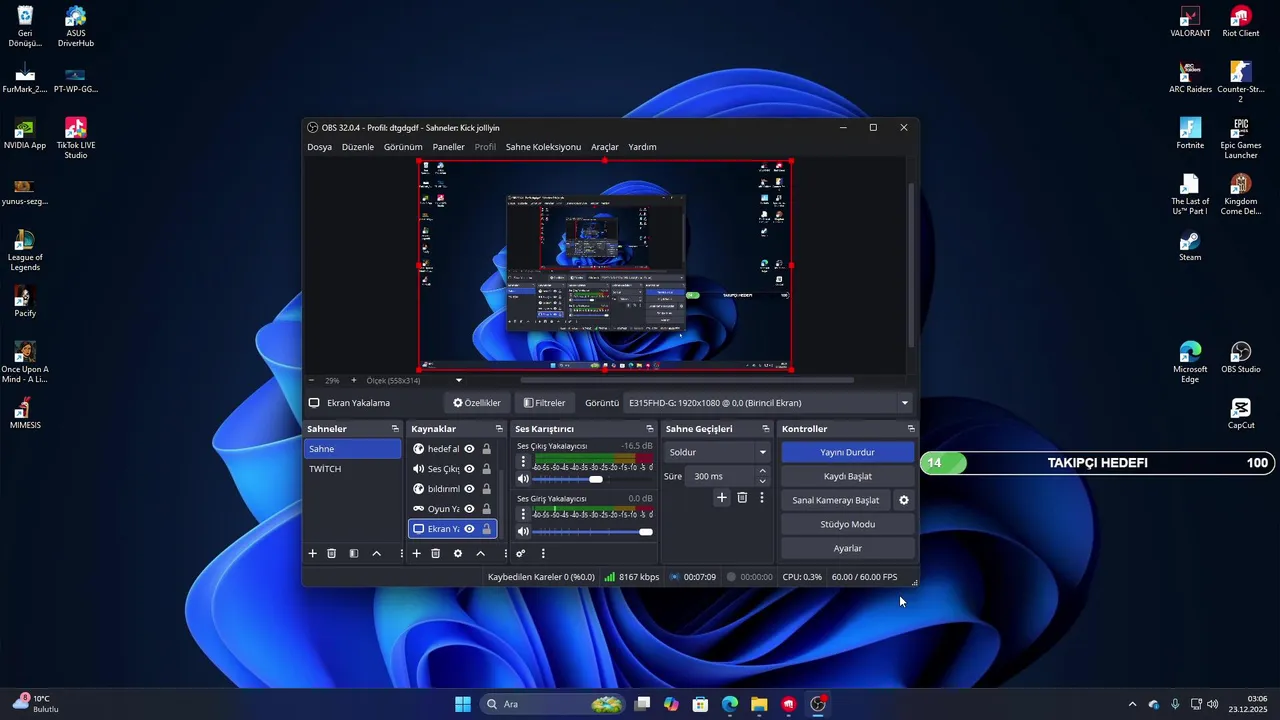Show hidden system tray icons chevron
This screenshot has height=720, width=1280.
pyautogui.click(x=1132, y=704)
